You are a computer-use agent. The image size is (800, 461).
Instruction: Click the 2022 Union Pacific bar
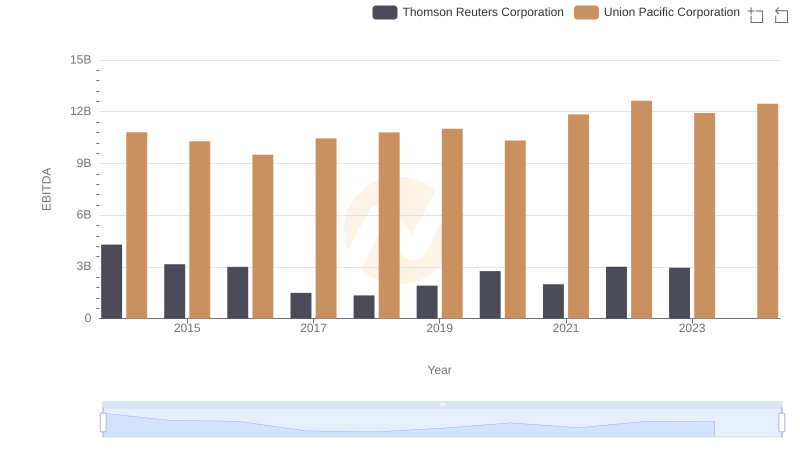(x=641, y=210)
